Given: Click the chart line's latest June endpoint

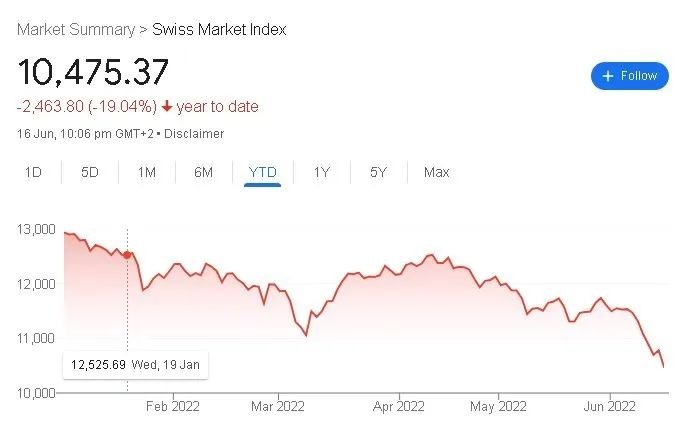Looking at the screenshot, I should (664, 366).
